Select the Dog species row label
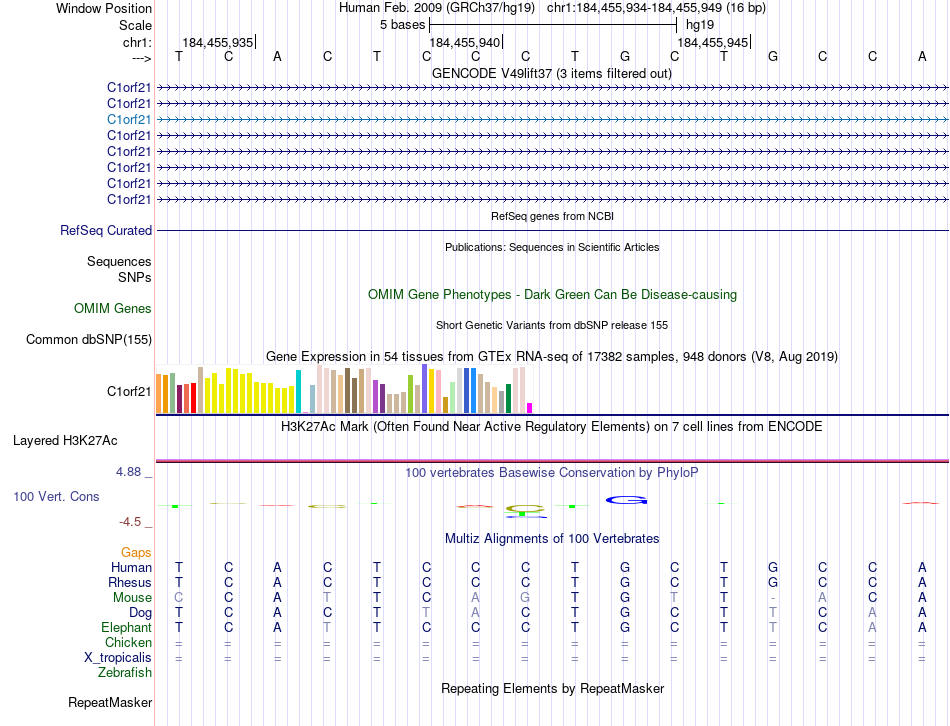Image resolution: width=950 pixels, height=726 pixels. tap(141, 613)
